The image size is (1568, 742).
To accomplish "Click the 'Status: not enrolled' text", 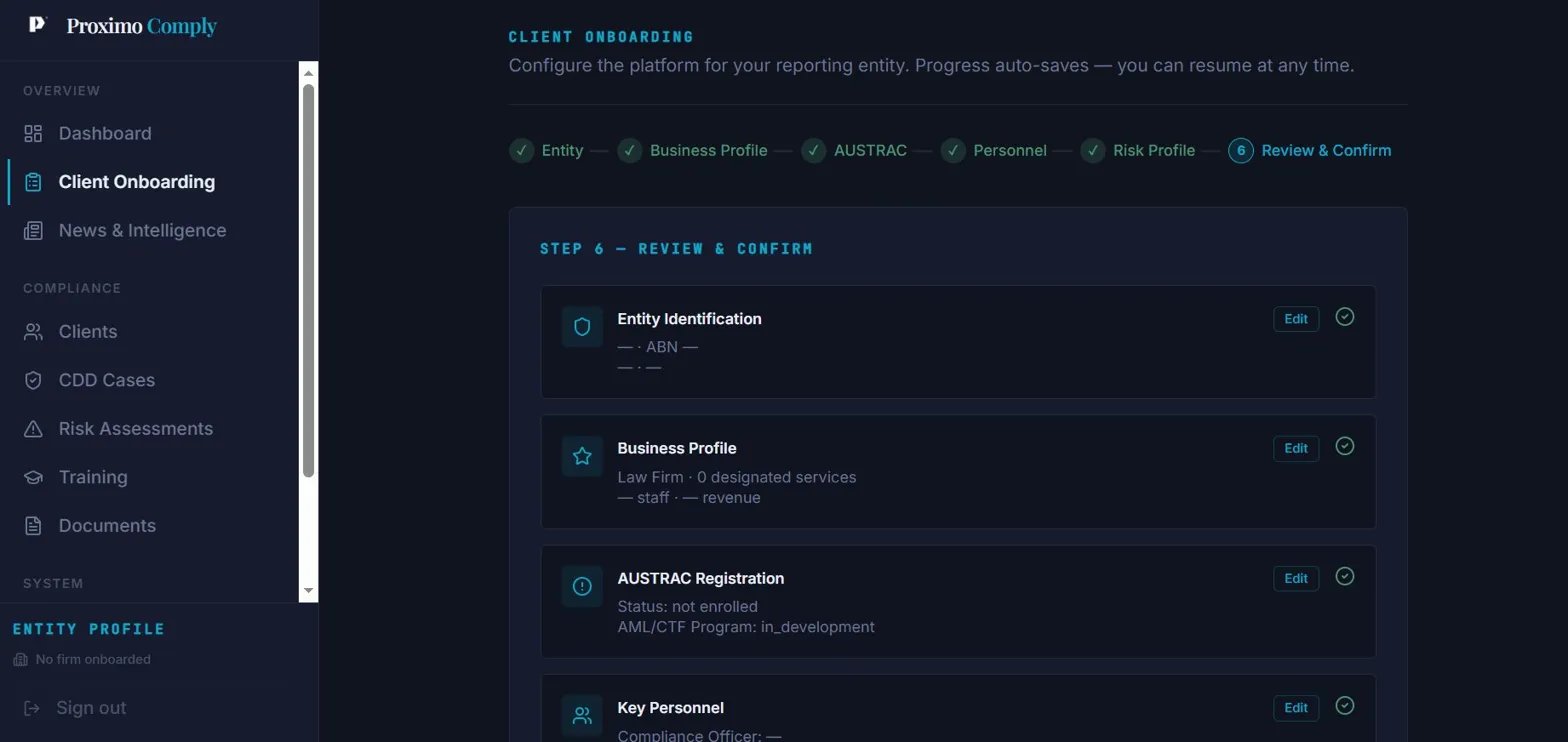I will click(x=688, y=607).
